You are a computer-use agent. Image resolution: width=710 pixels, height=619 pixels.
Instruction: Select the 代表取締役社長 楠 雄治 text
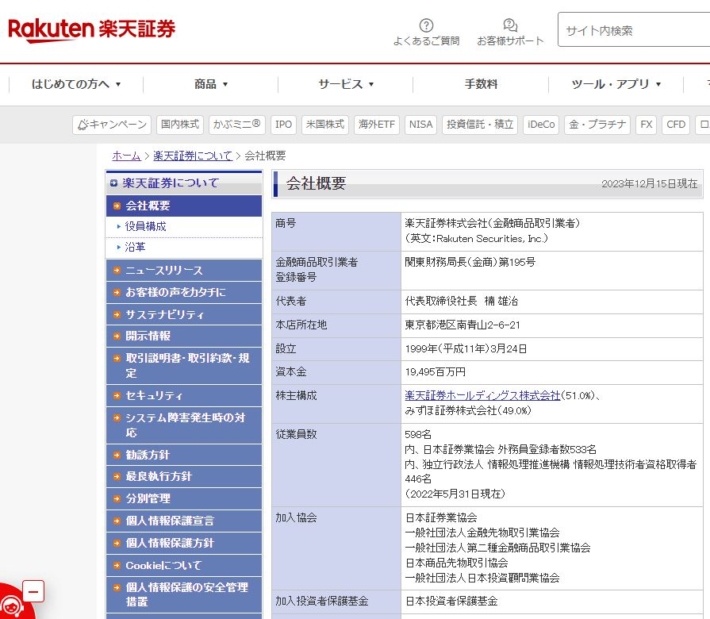pyautogui.click(x=461, y=301)
